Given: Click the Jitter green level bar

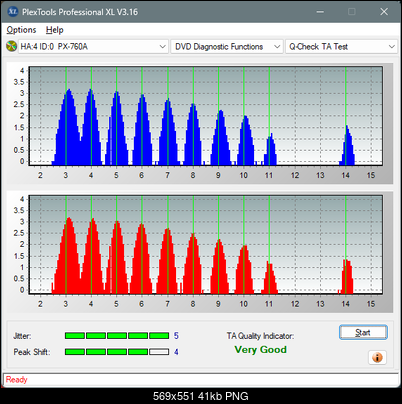Looking at the screenshot, I should 117,336.
